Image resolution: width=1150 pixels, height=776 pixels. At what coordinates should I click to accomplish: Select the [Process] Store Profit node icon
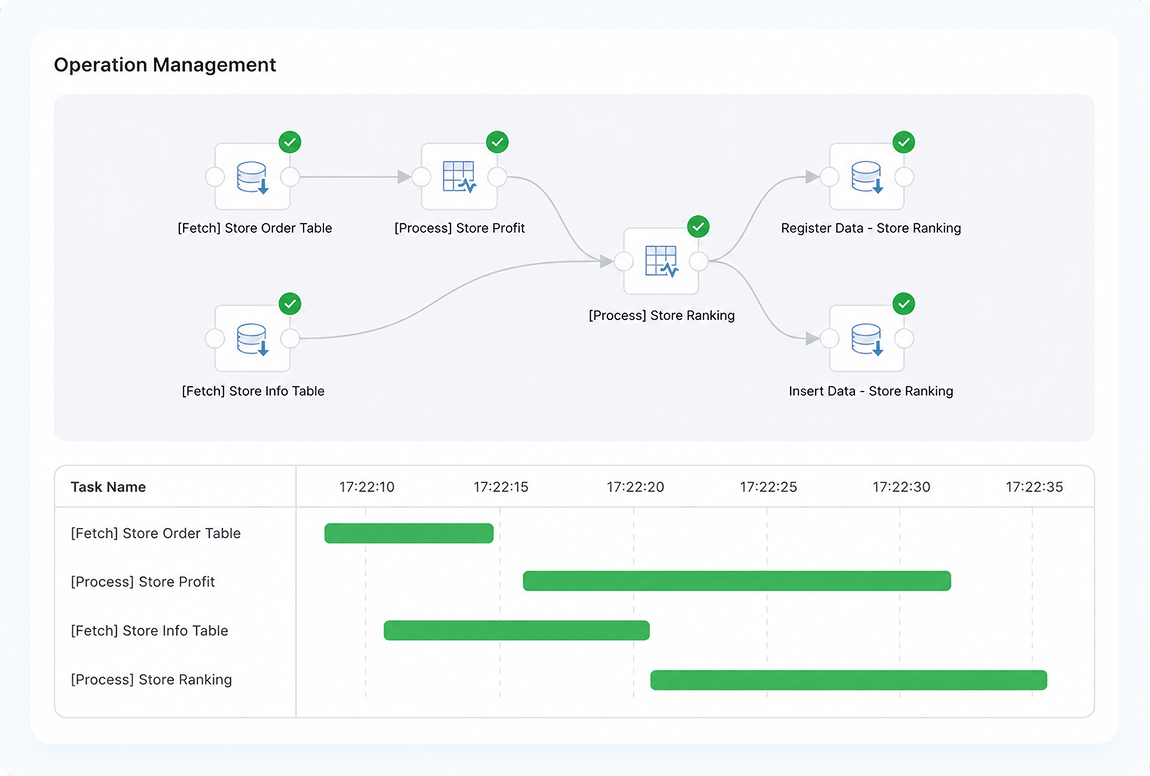click(x=459, y=177)
